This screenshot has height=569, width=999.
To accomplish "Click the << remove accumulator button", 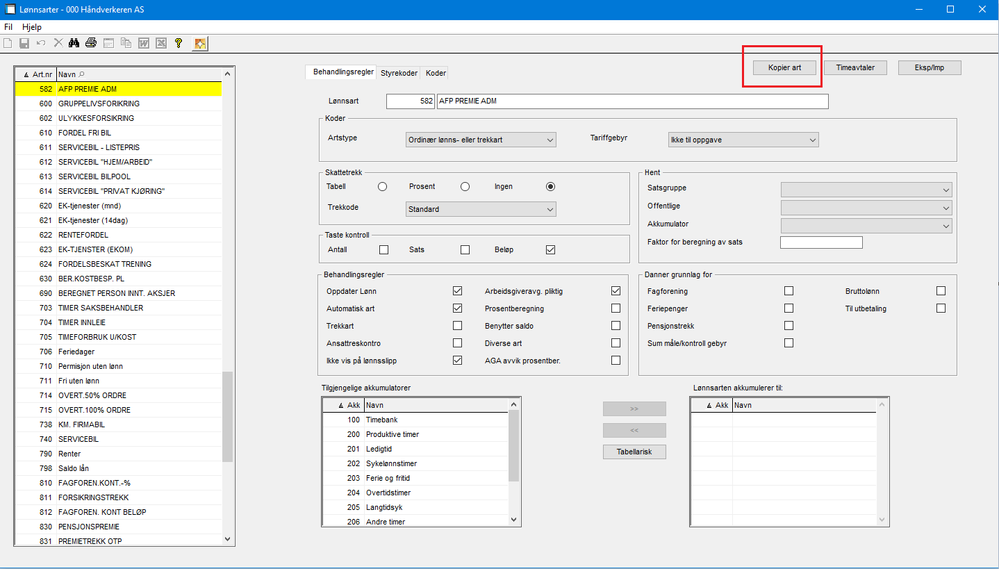I will [x=635, y=431].
